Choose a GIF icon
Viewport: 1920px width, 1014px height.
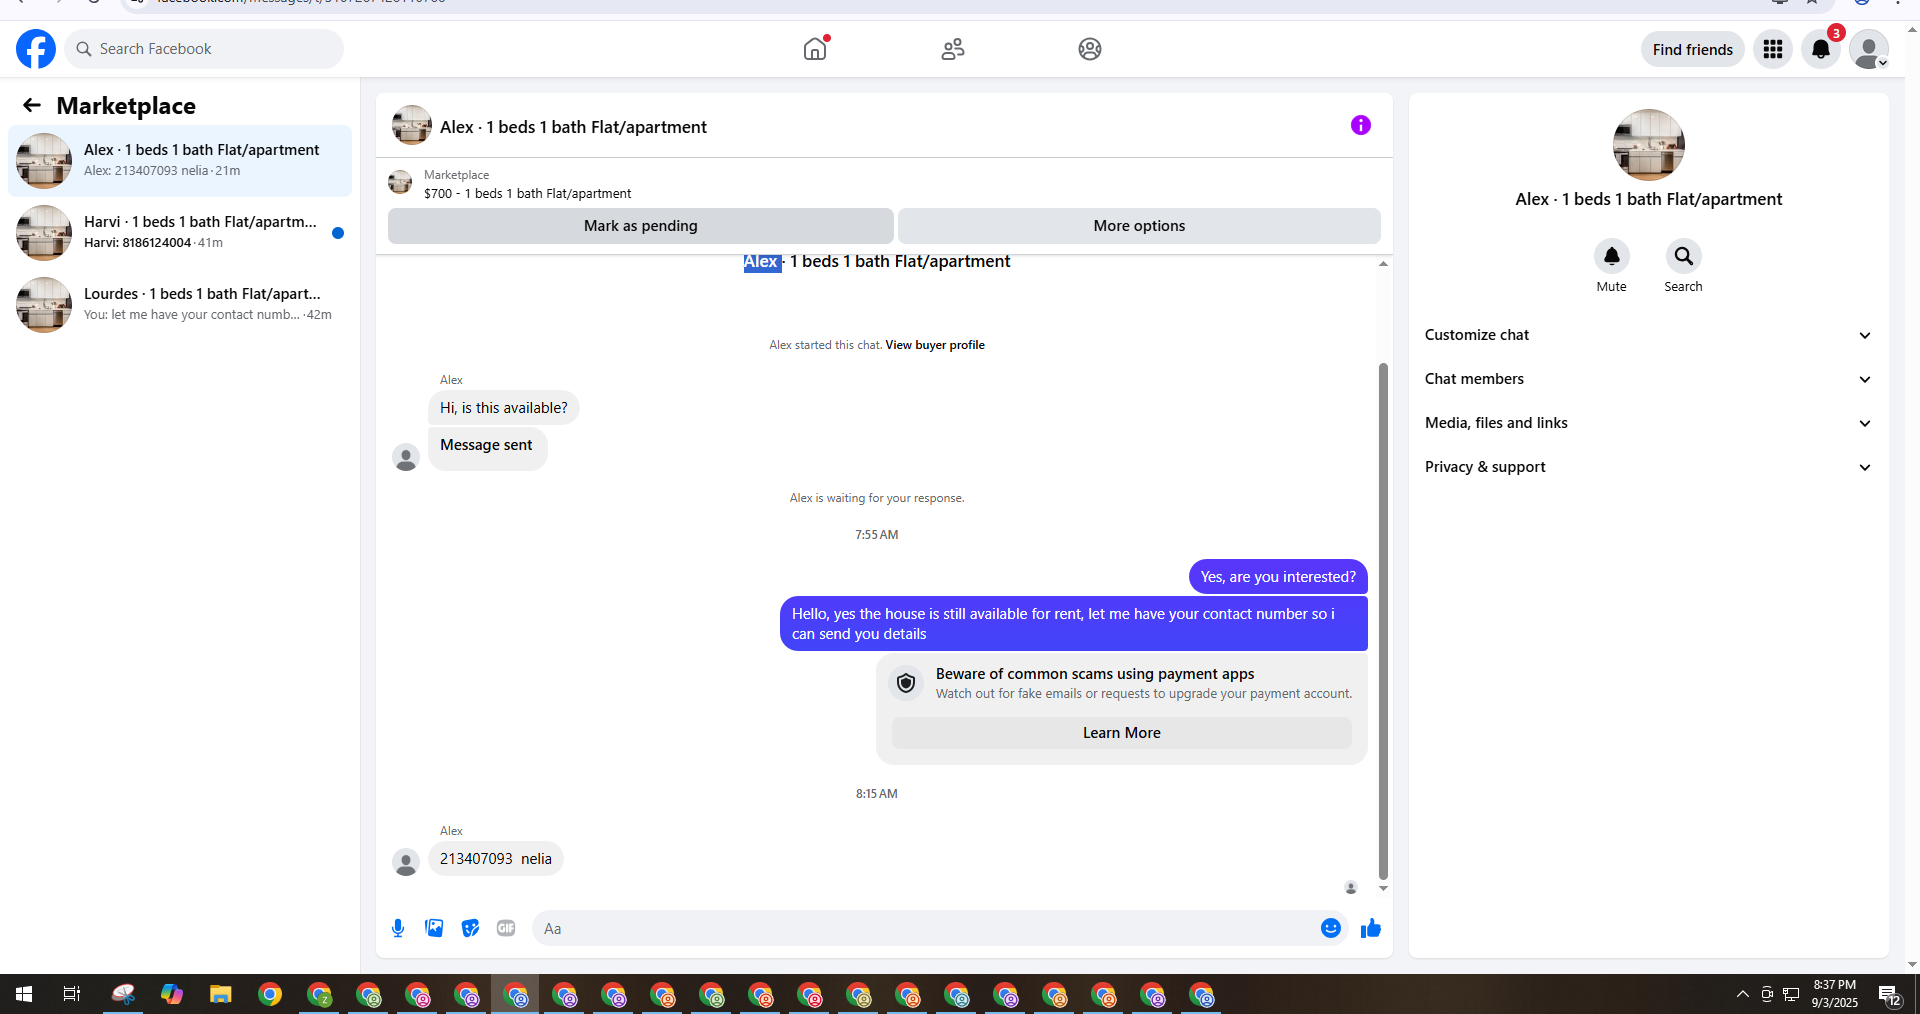pyautogui.click(x=506, y=928)
